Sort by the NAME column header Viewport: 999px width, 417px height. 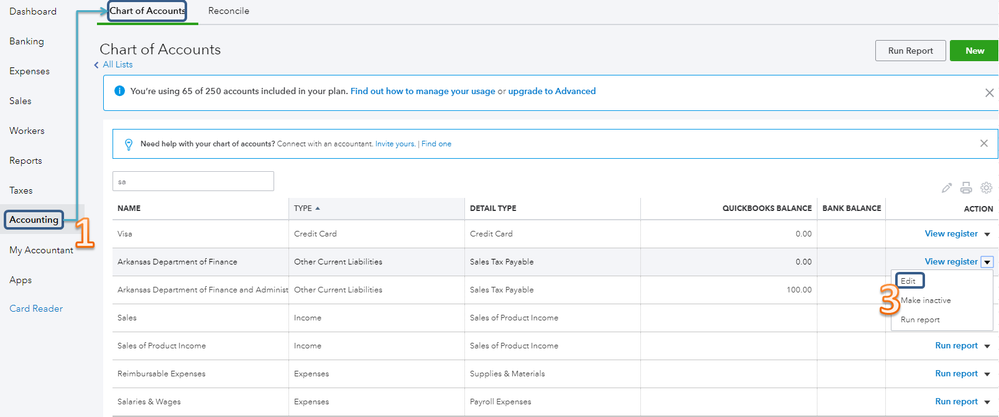129,208
